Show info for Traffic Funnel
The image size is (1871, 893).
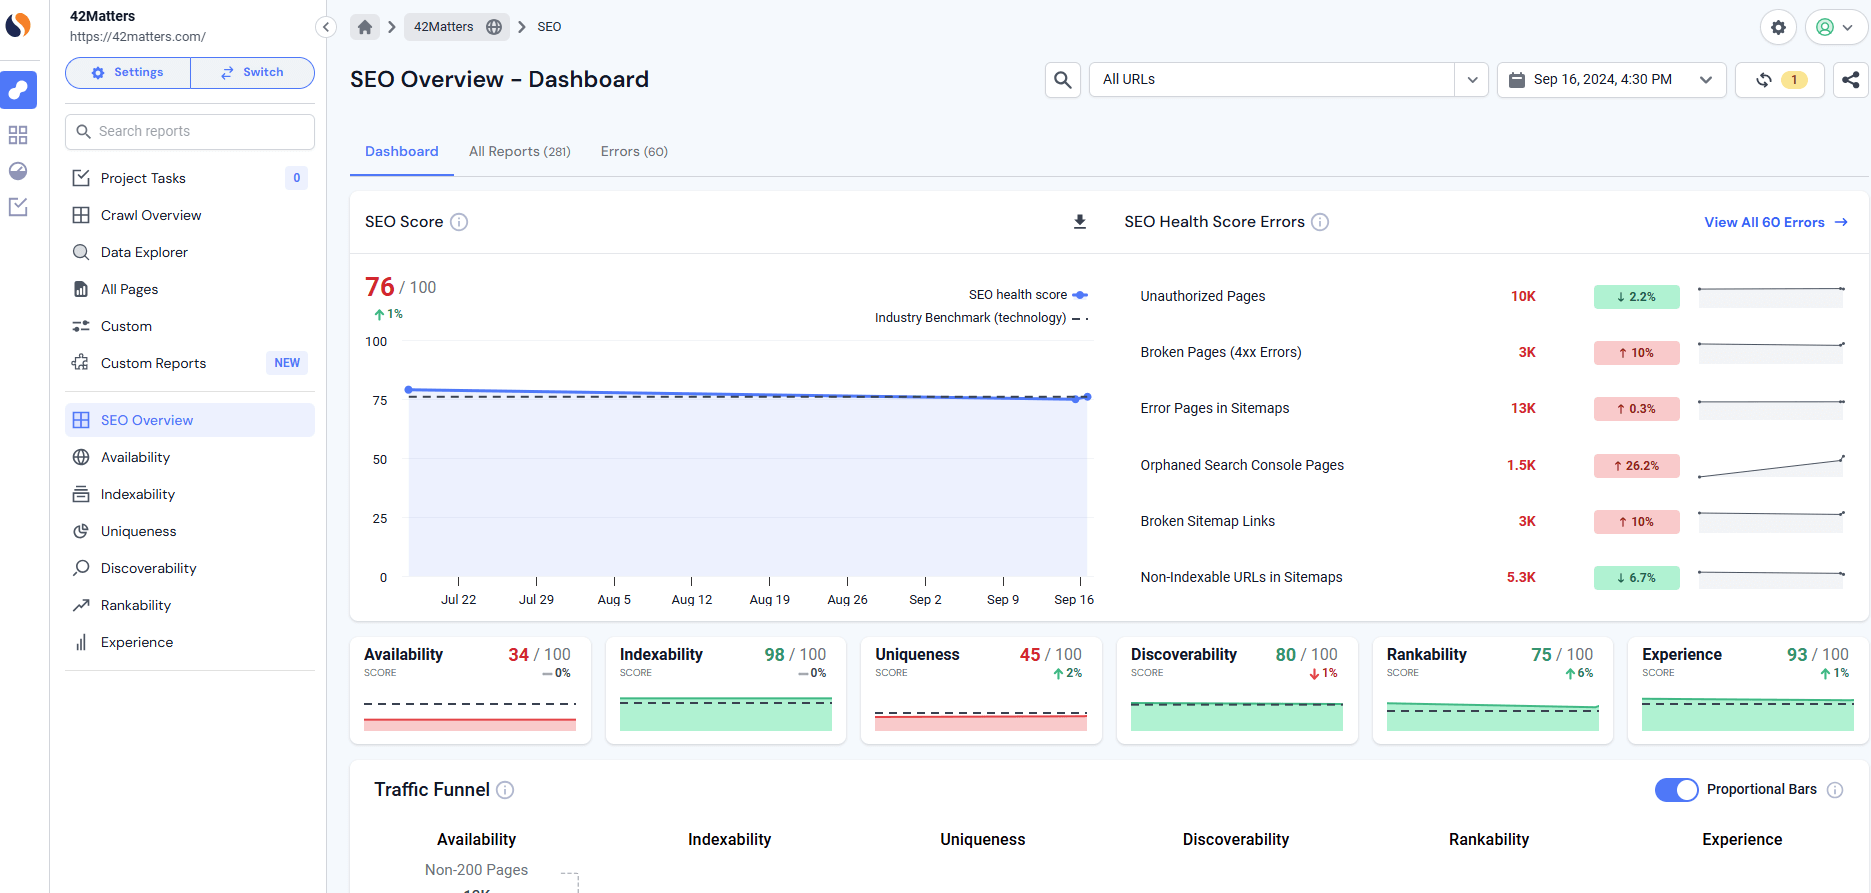click(x=505, y=790)
